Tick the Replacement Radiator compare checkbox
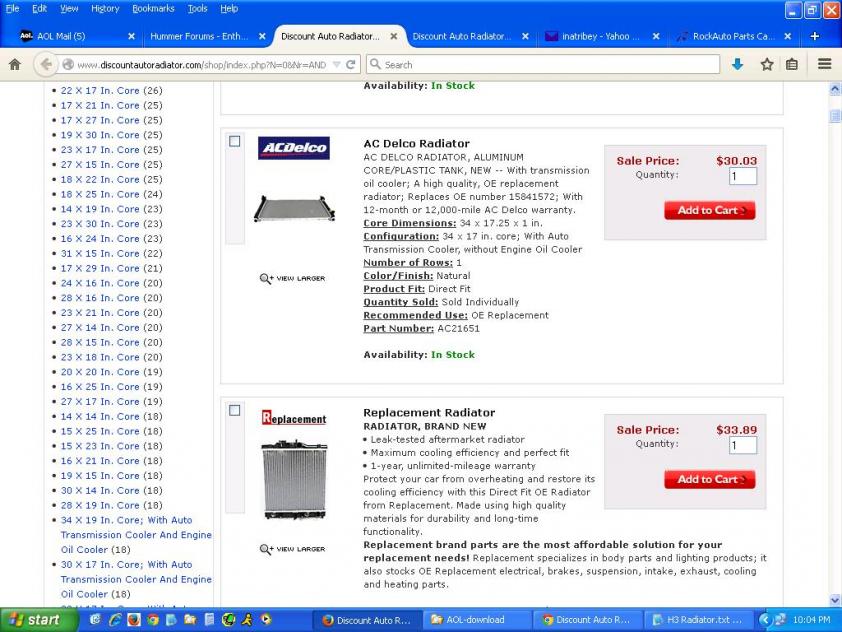This screenshot has width=842, height=632. click(x=235, y=410)
